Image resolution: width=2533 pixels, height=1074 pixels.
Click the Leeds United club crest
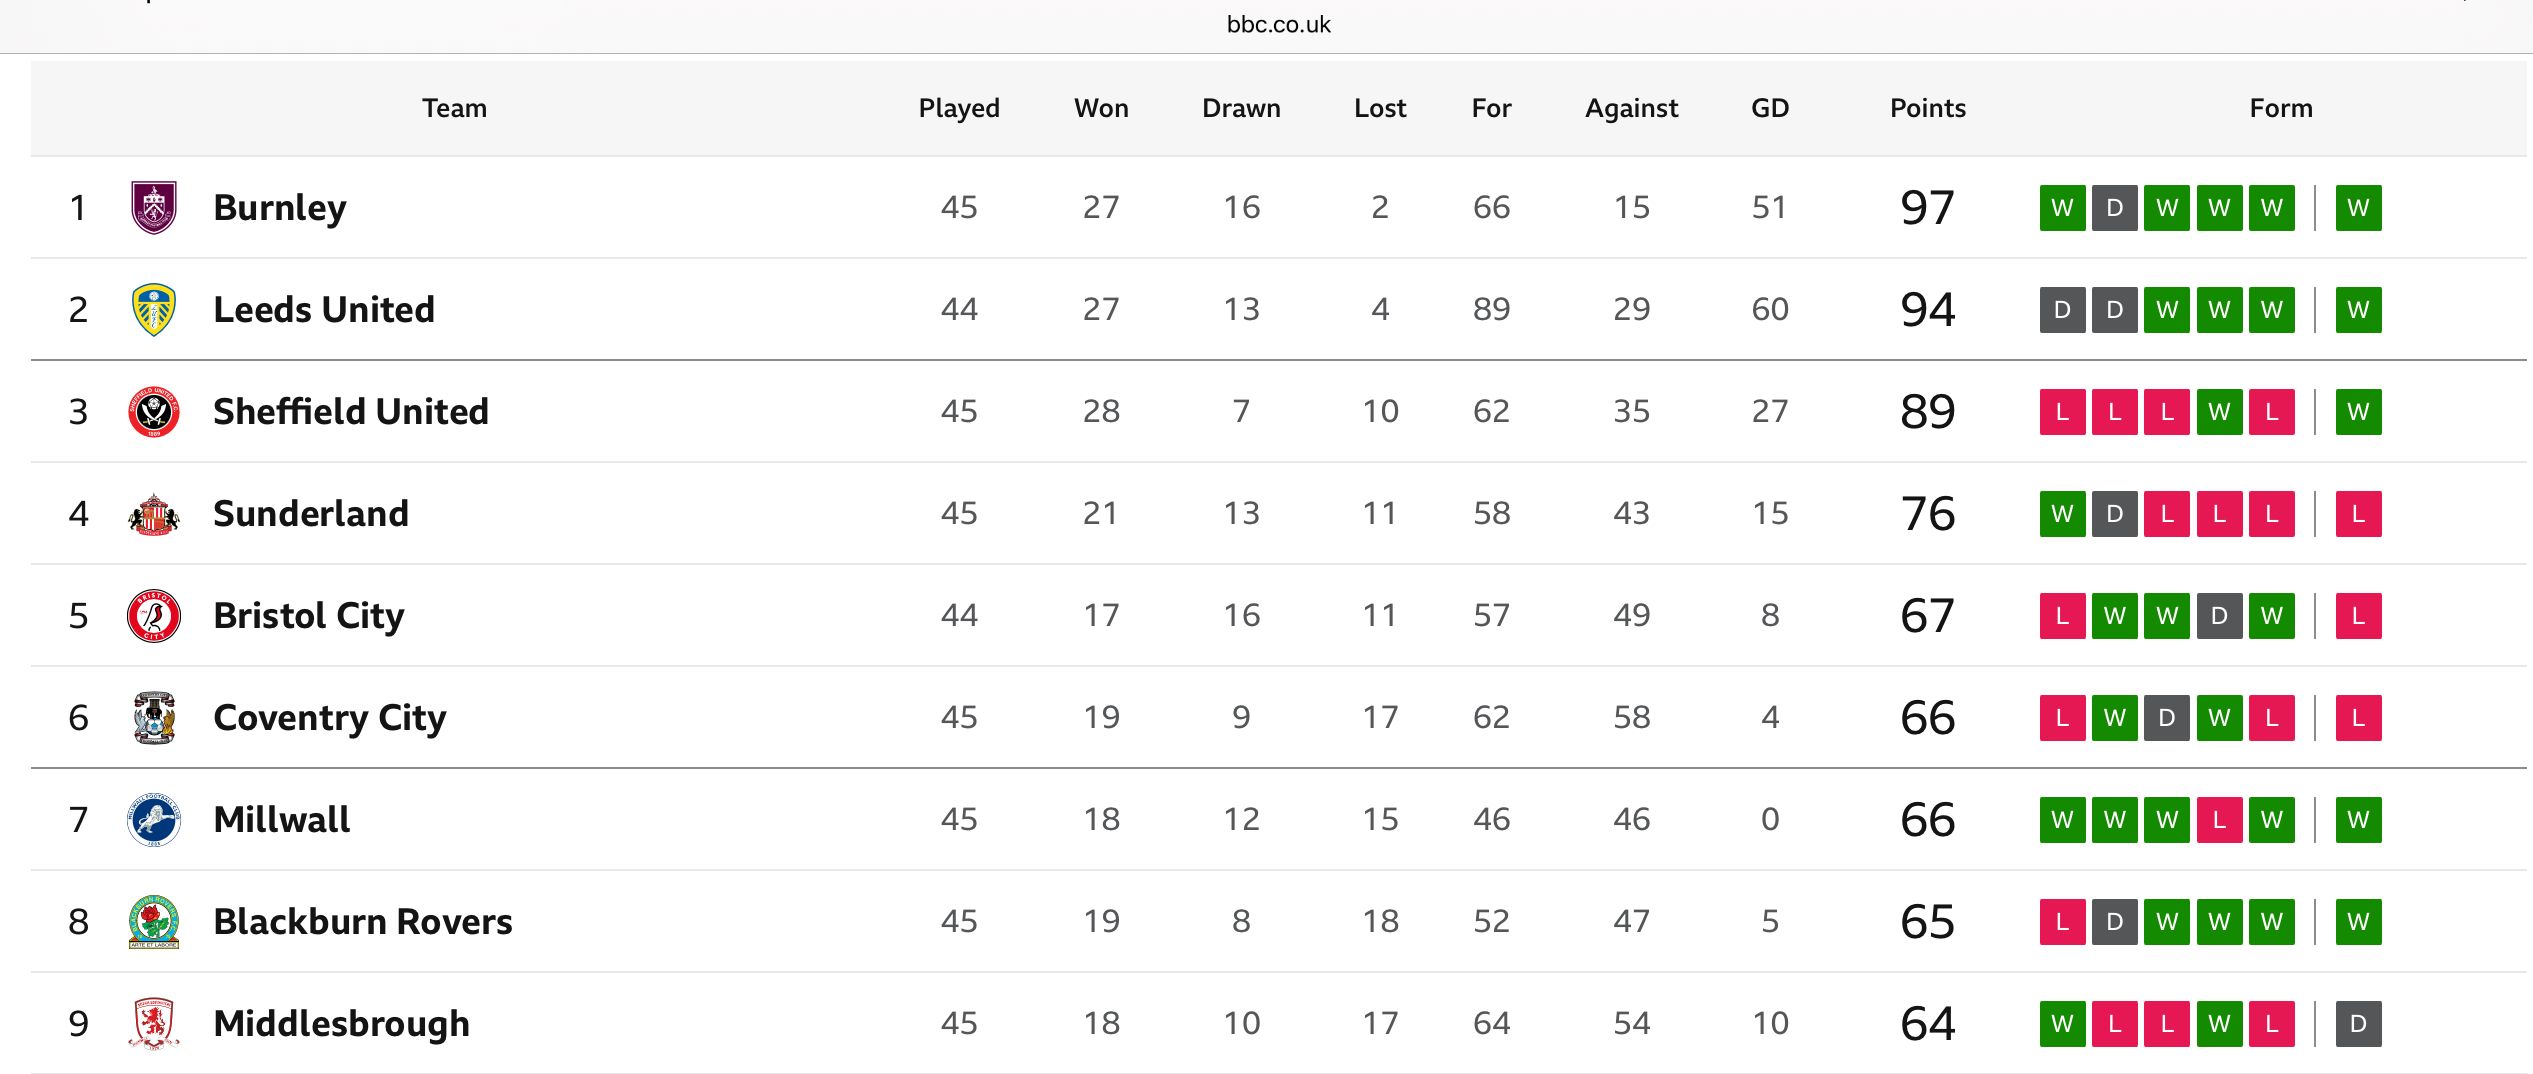pos(154,309)
